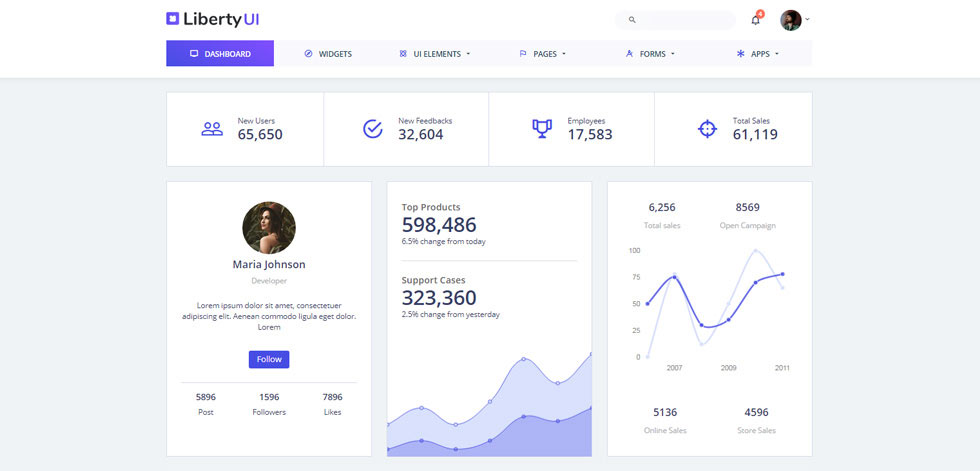Open the Forms menu
The width and height of the screenshot is (980, 471).
click(x=650, y=54)
